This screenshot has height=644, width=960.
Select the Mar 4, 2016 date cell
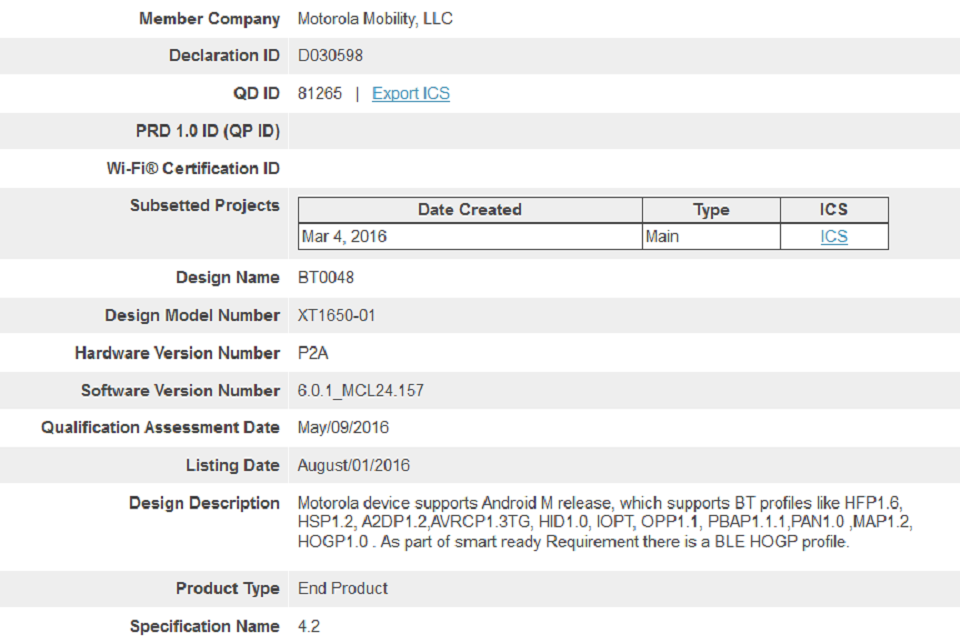tap(344, 237)
